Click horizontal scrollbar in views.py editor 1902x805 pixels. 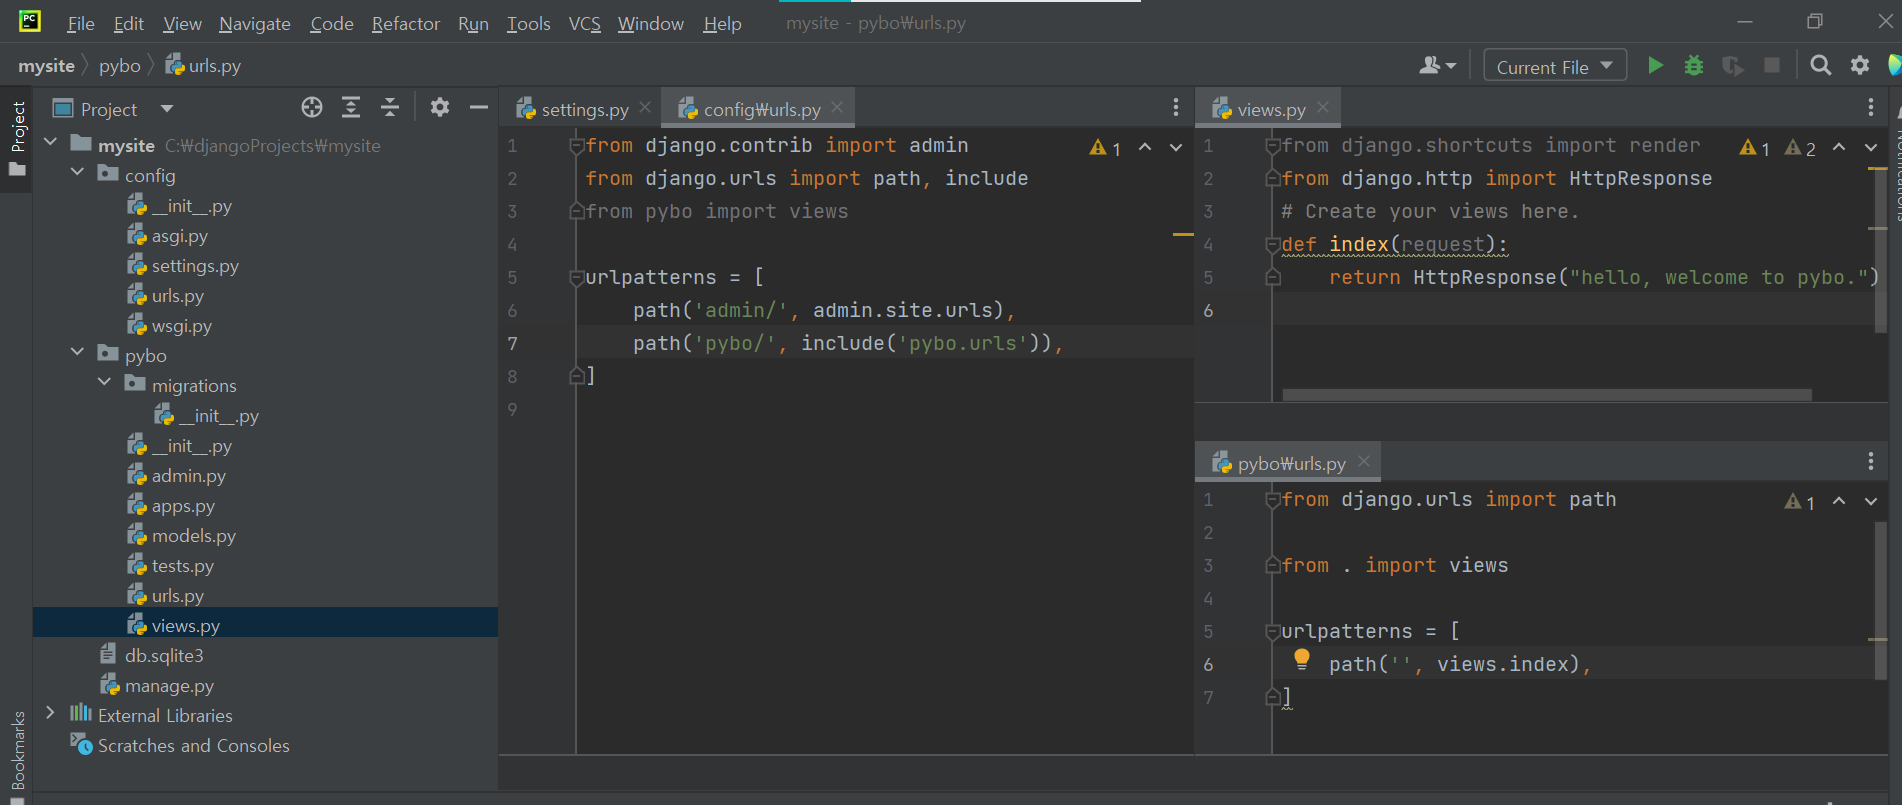(x=1547, y=395)
